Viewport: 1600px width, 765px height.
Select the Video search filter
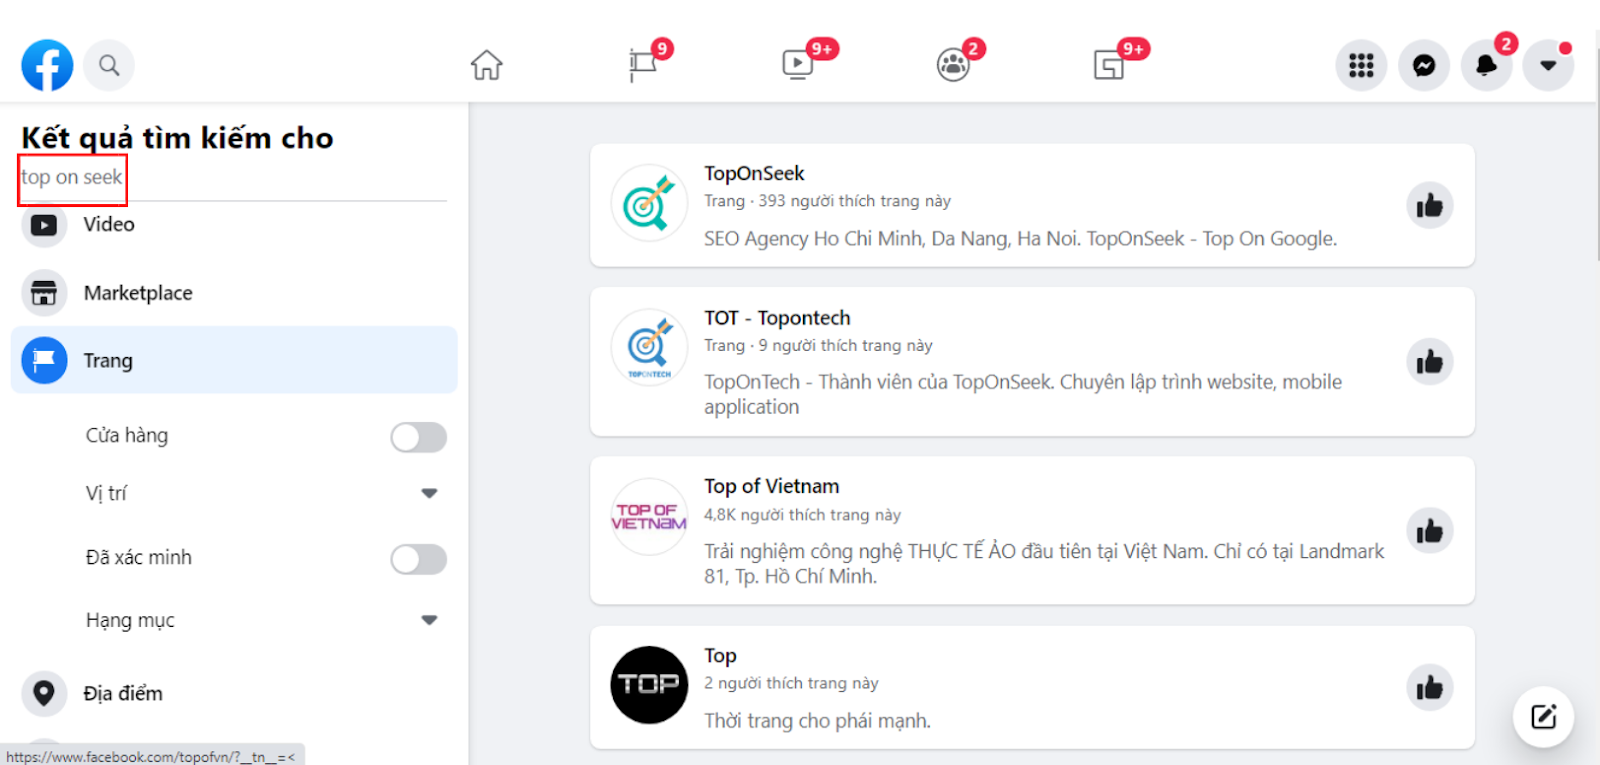(108, 225)
